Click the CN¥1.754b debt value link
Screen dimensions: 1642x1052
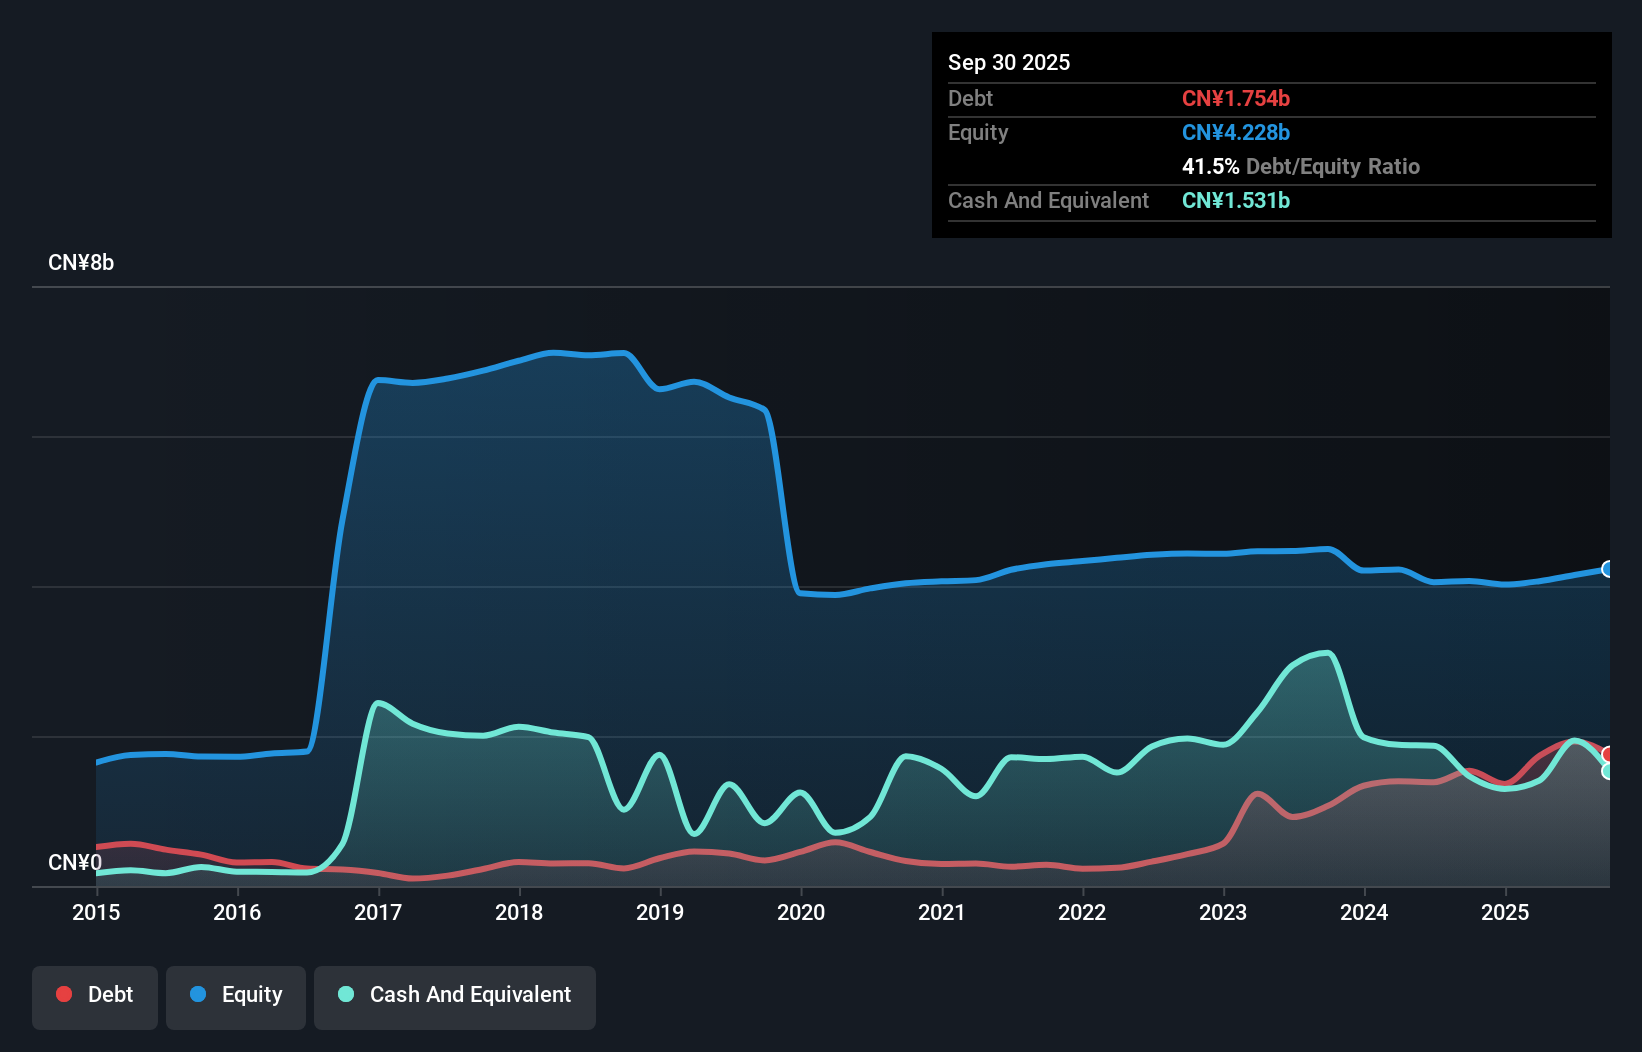1236,98
